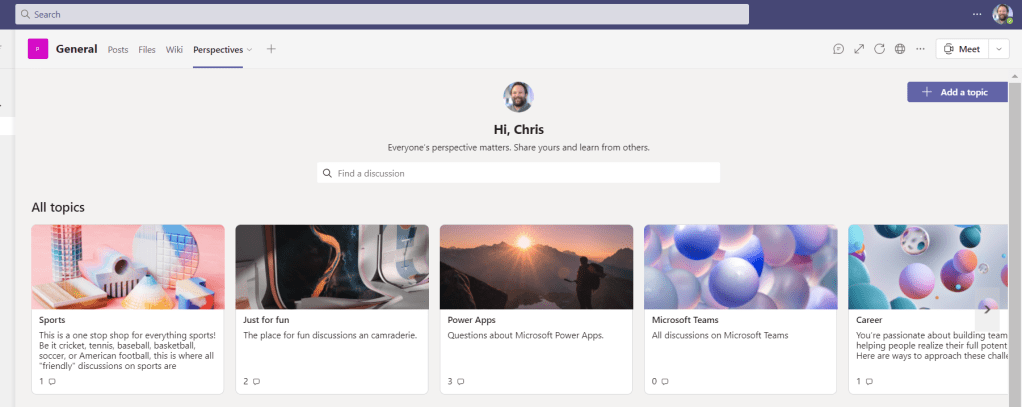
Task: Click the team's pink P icon
Action: coord(38,49)
